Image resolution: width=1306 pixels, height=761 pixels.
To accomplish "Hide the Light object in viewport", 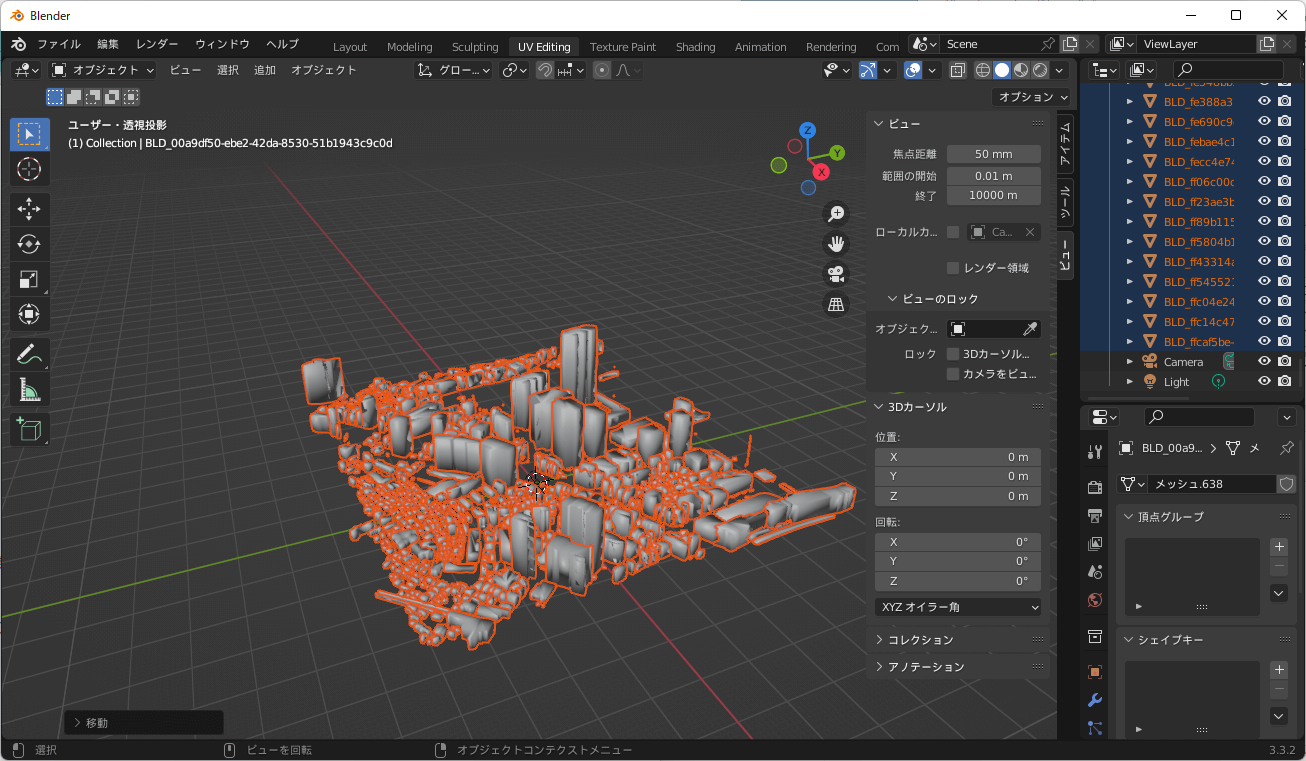I will click(x=1264, y=381).
